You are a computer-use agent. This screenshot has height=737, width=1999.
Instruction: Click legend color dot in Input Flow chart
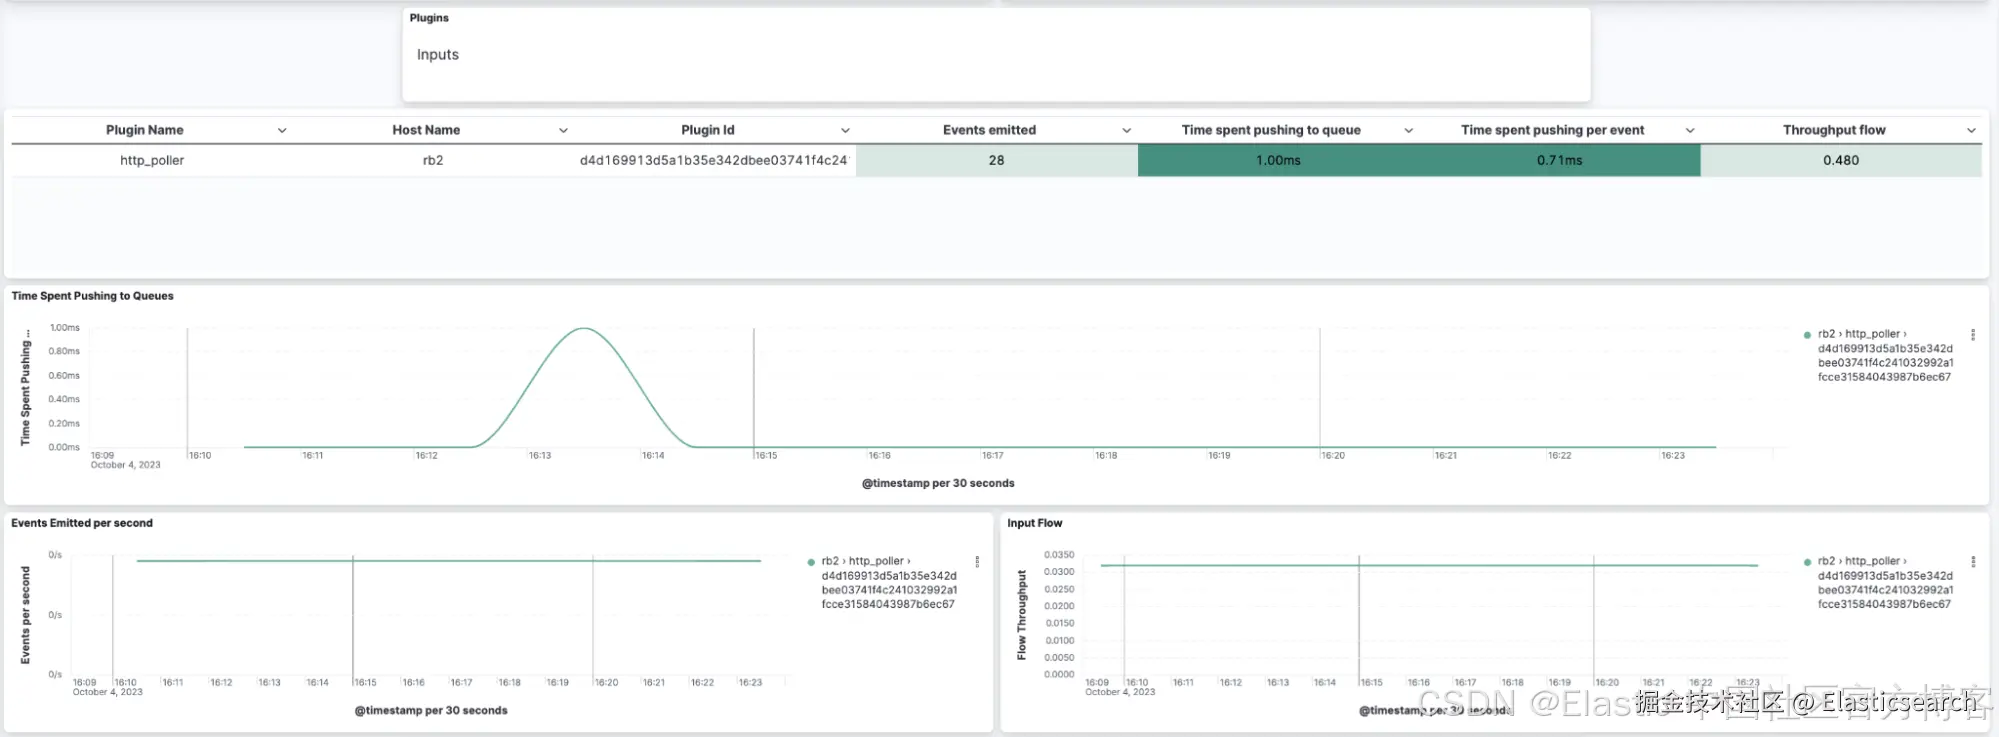click(x=1807, y=562)
